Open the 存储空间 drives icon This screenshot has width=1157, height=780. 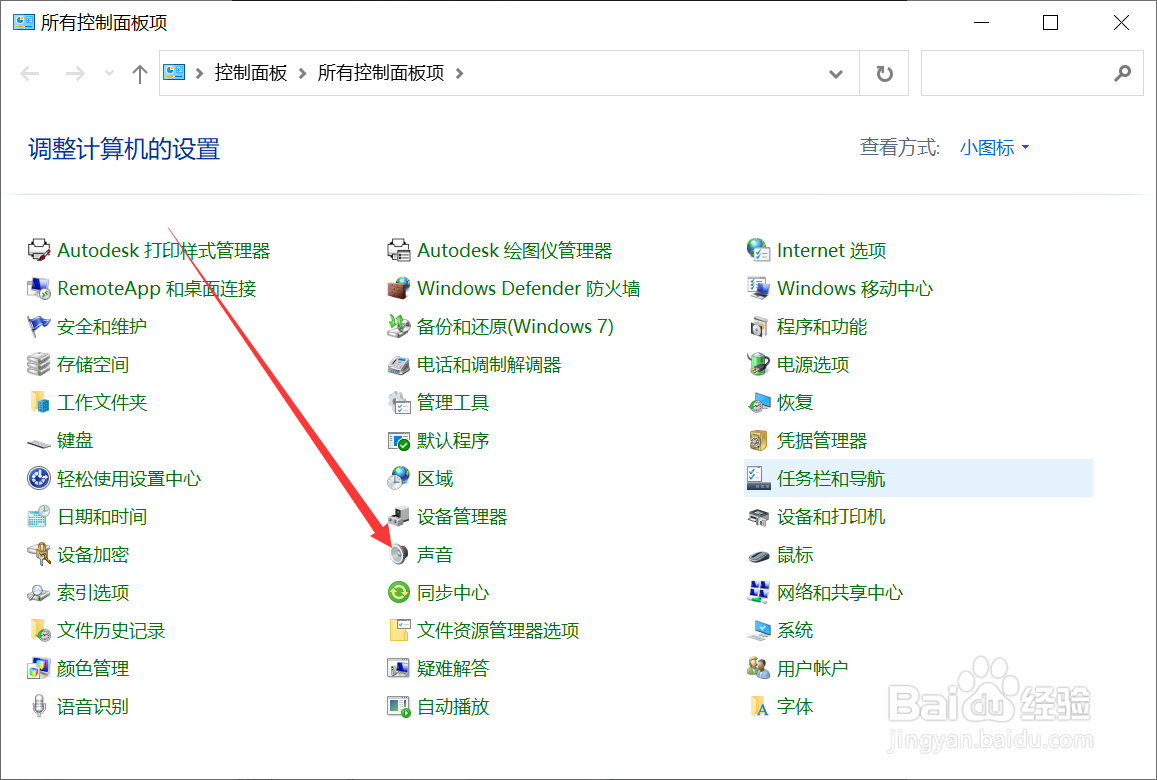pyautogui.click(x=38, y=365)
